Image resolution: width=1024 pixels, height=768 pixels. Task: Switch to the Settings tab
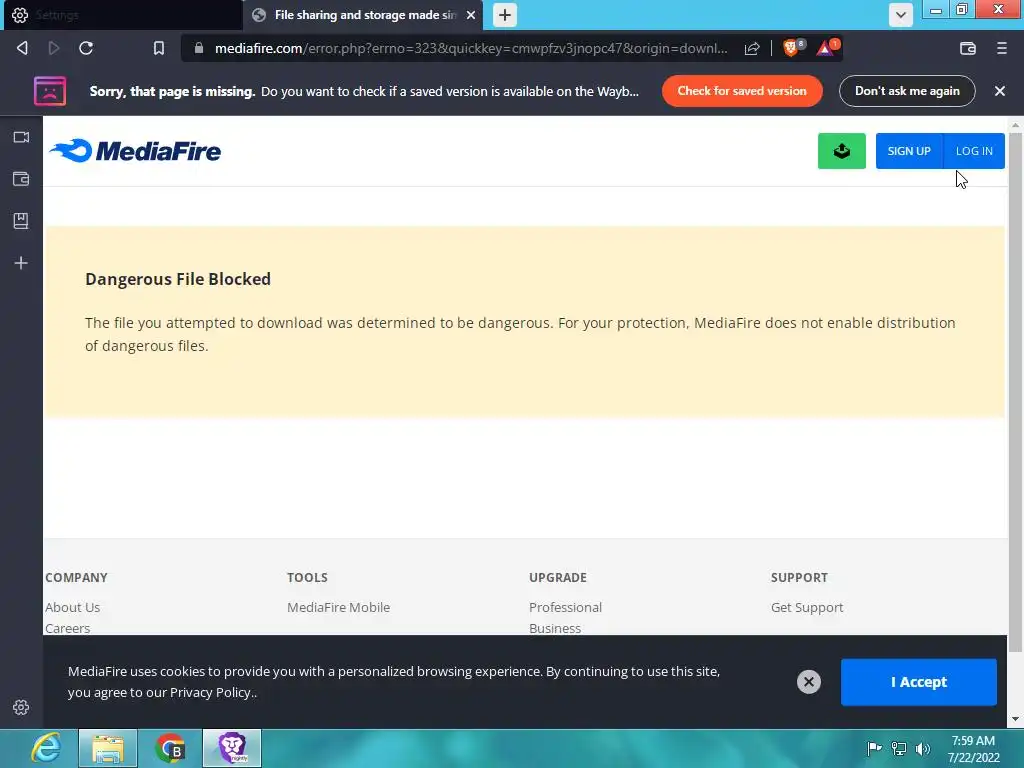tap(123, 15)
